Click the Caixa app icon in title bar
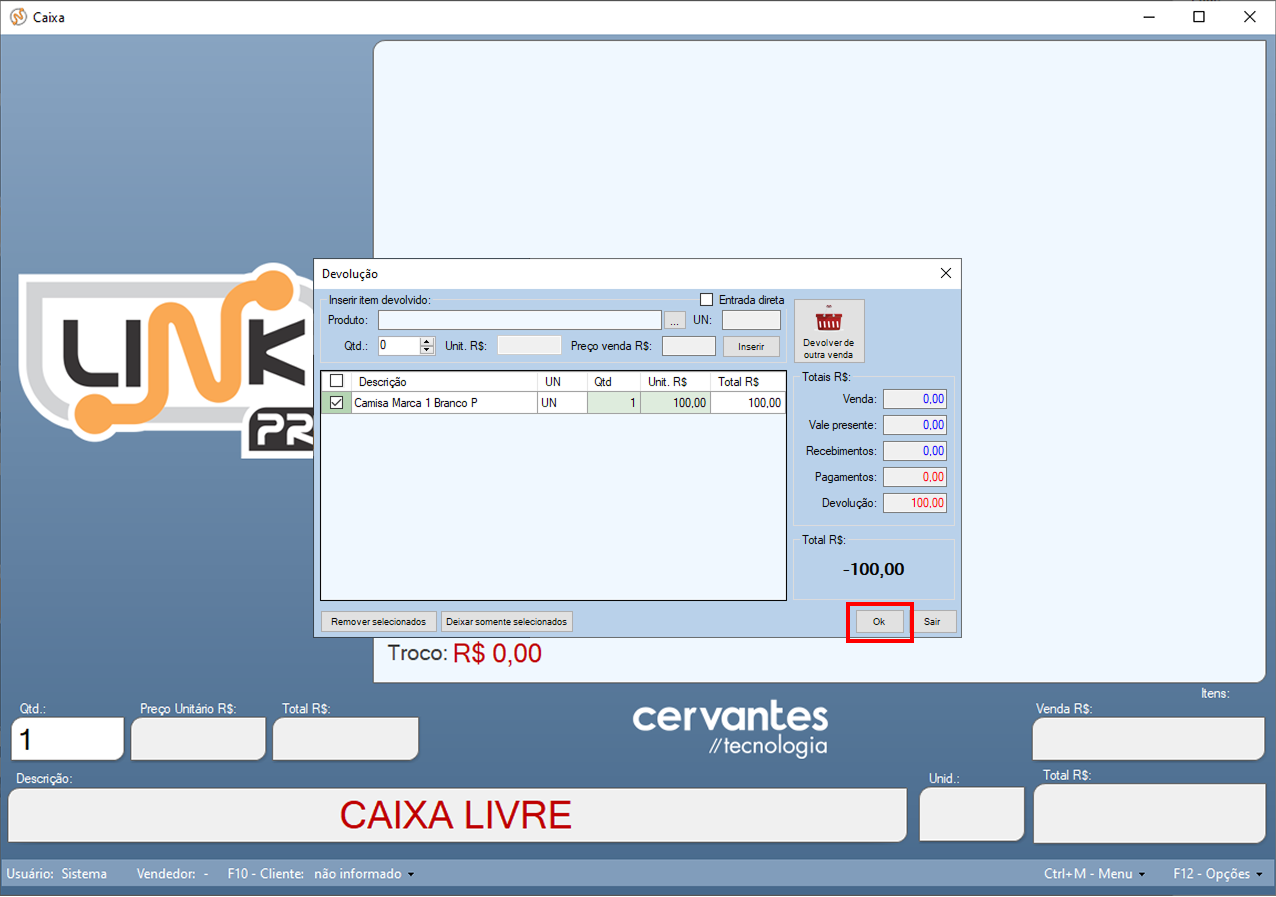1276x897 pixels. pos(18,17)
